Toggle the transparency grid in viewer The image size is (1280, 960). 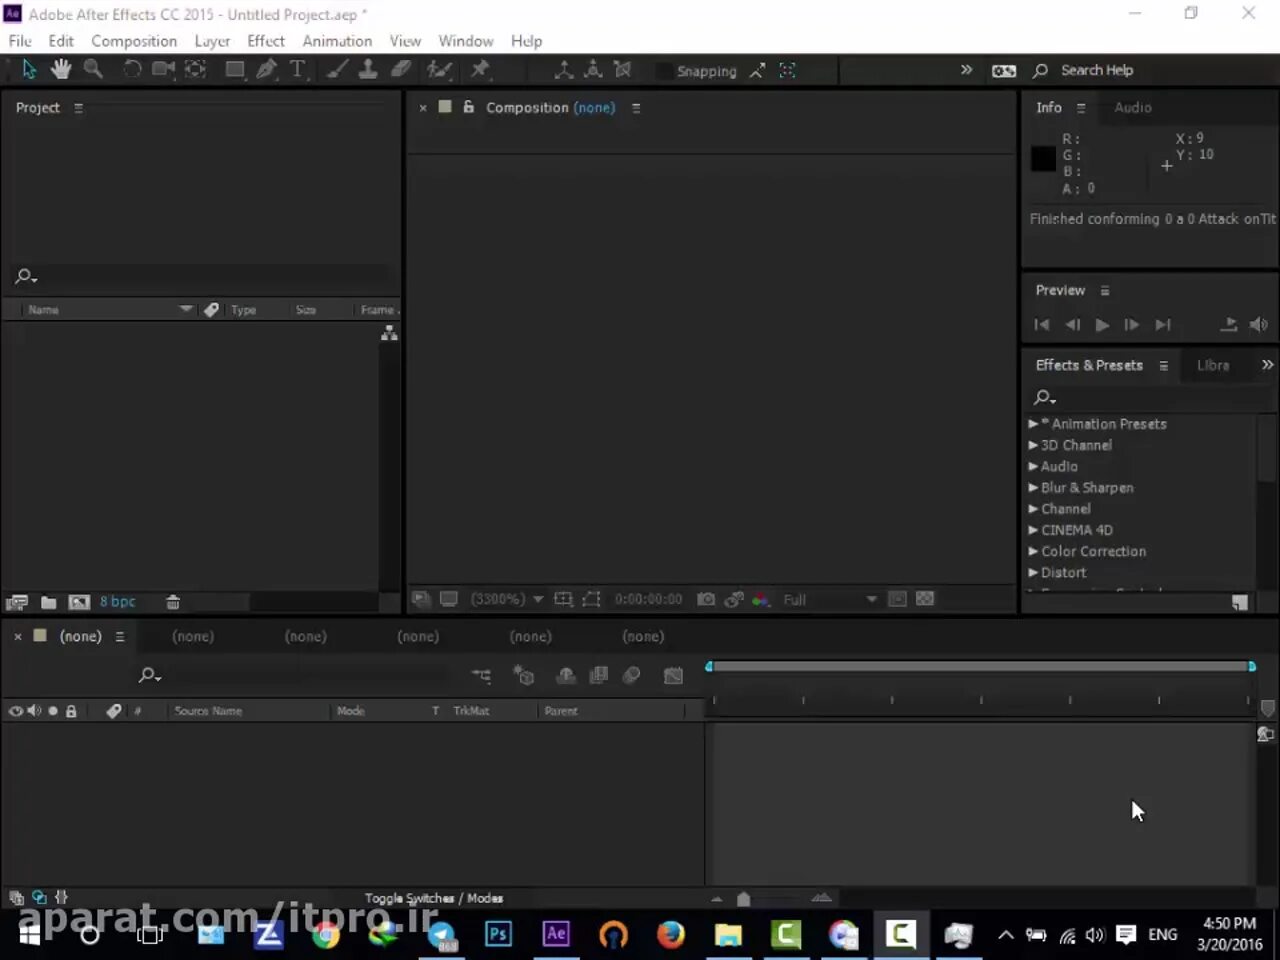coord(925,599)
